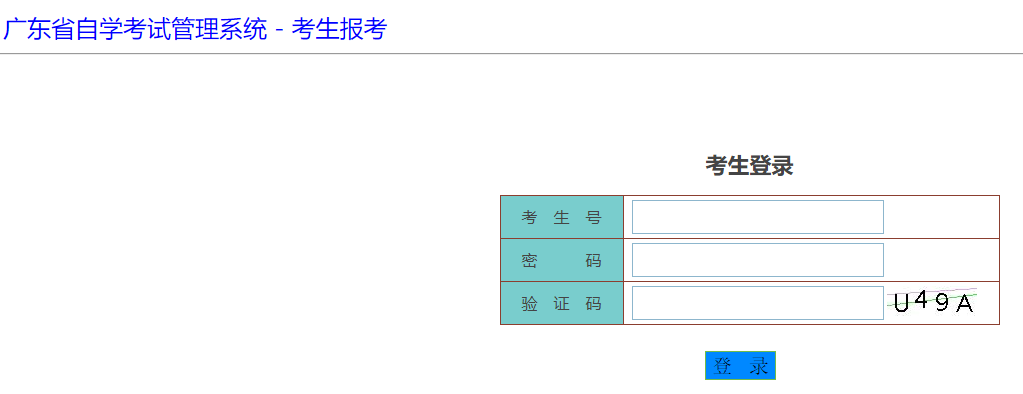Screen dimensions: 1023x394
Task: Click the 考生报考 part of the title
Action: point(339,29)
